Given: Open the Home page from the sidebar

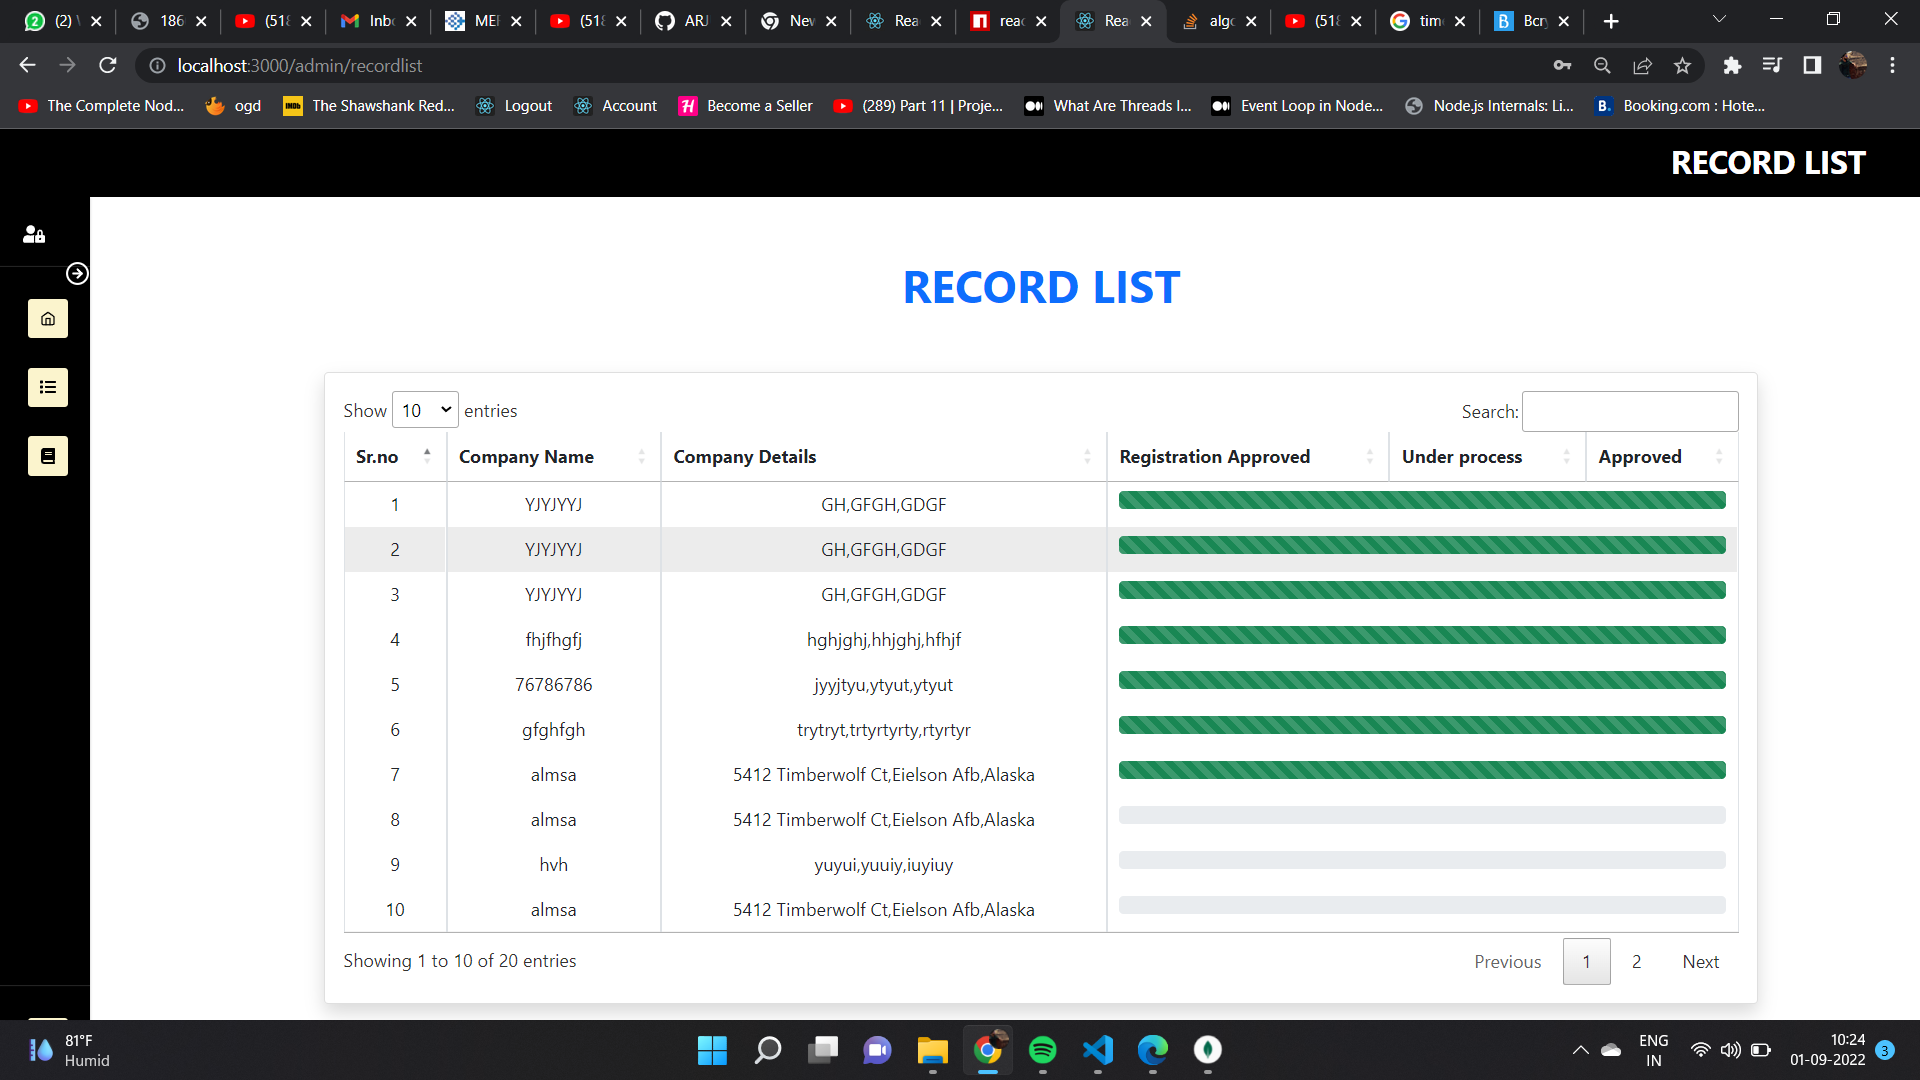Looking at the screenshot, I should coord(47,318).
